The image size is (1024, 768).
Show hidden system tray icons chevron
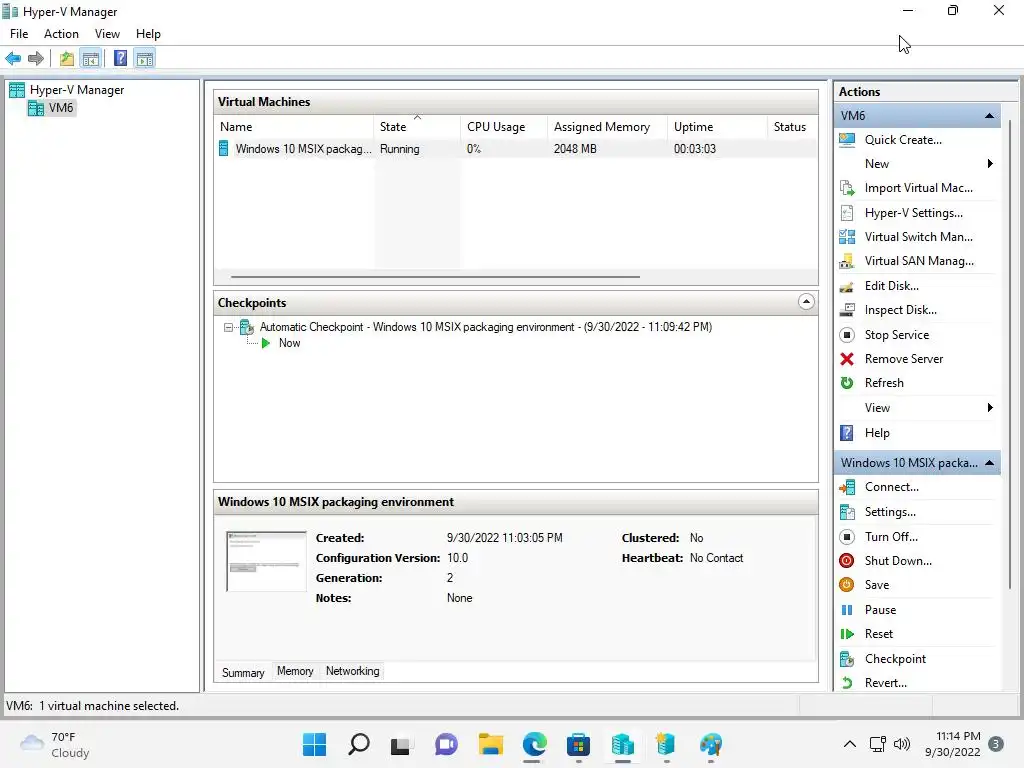click(850, 744)
